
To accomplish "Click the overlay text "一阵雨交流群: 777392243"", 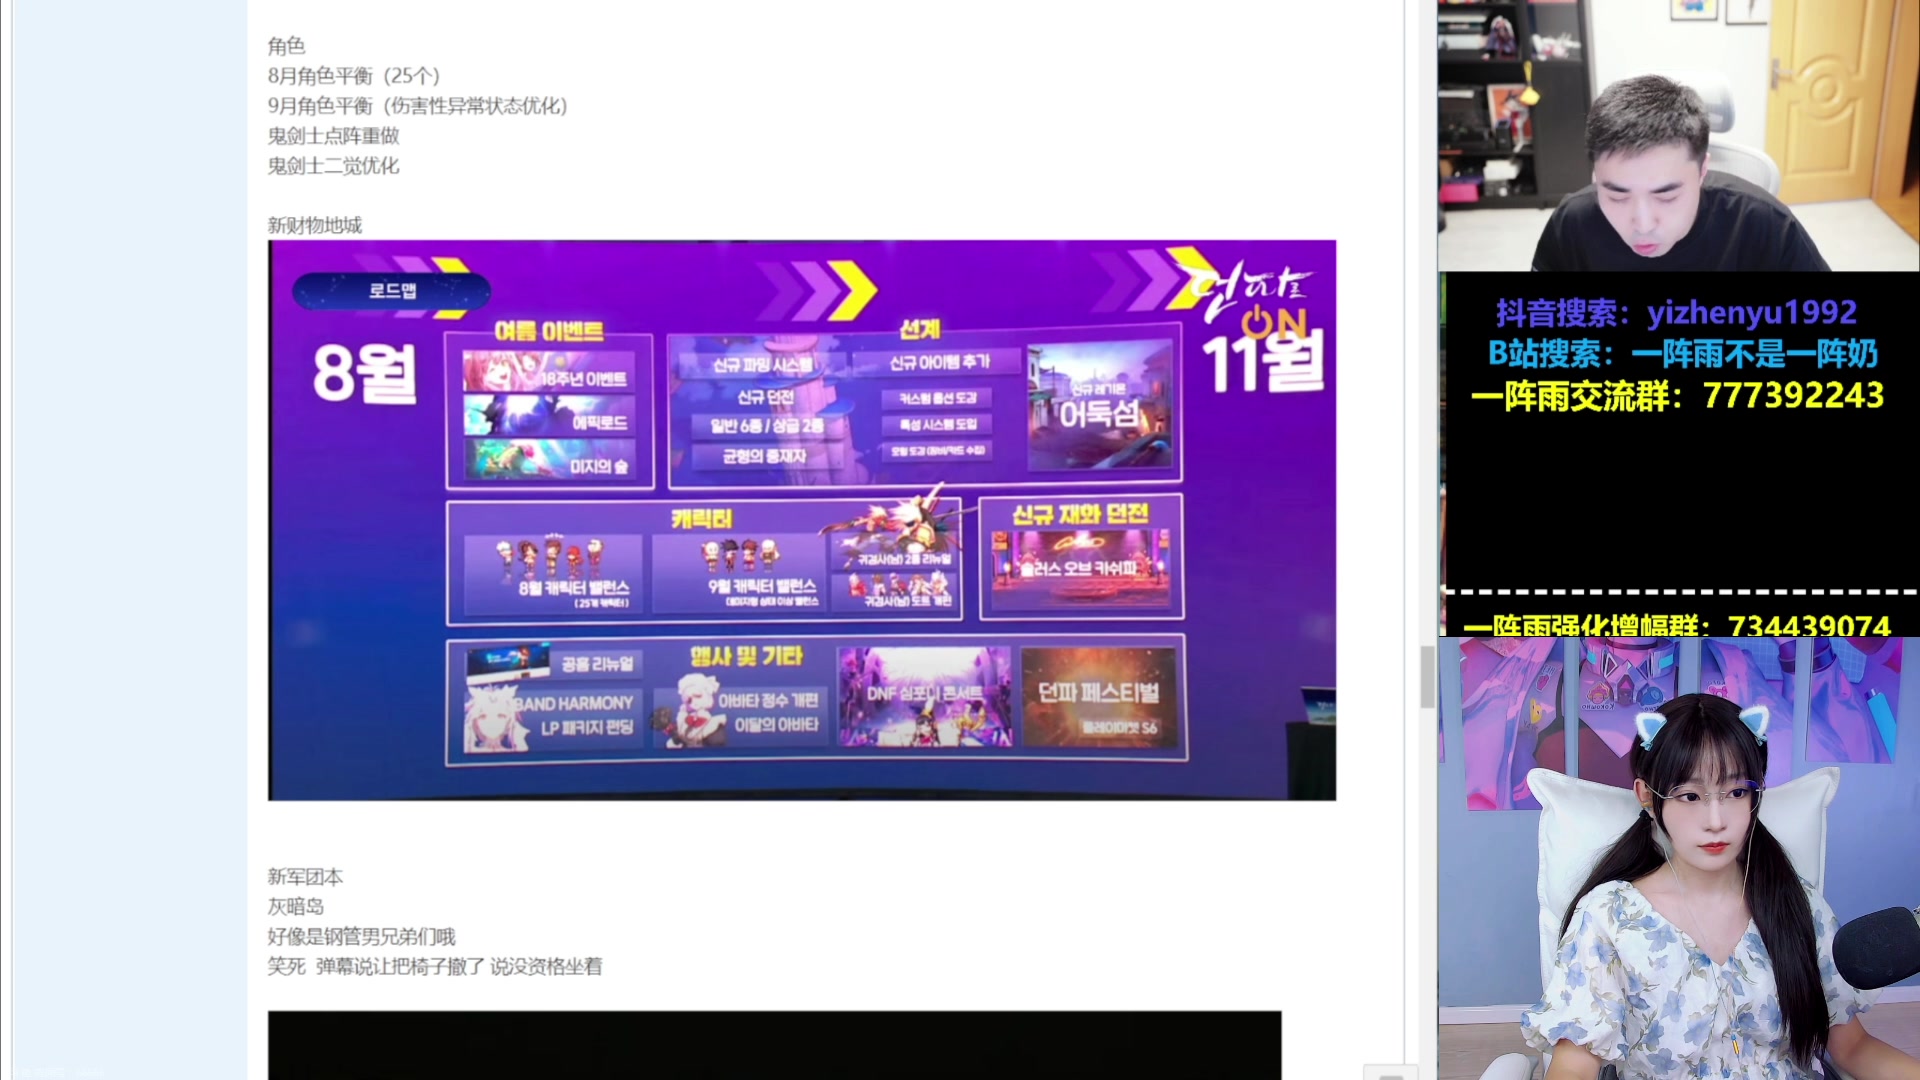I will [1677, 396].
